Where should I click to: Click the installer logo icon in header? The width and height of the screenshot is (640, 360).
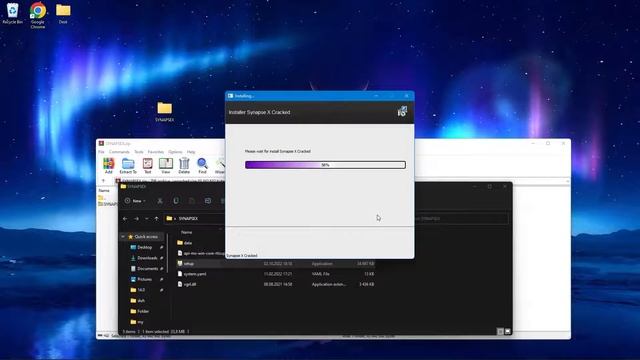coord(402,111)
